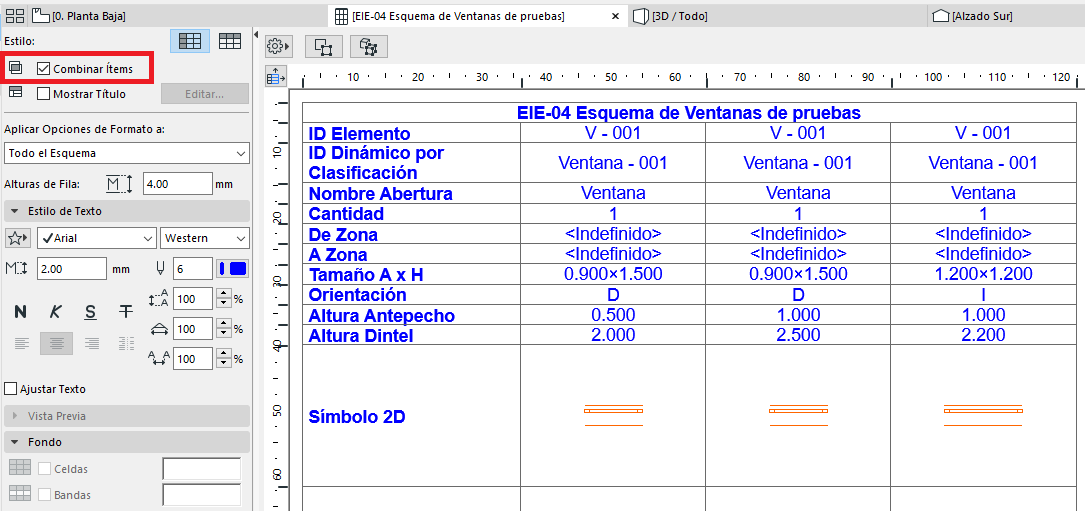Toggle strikethrough text formatting

[x=125, y=312]
